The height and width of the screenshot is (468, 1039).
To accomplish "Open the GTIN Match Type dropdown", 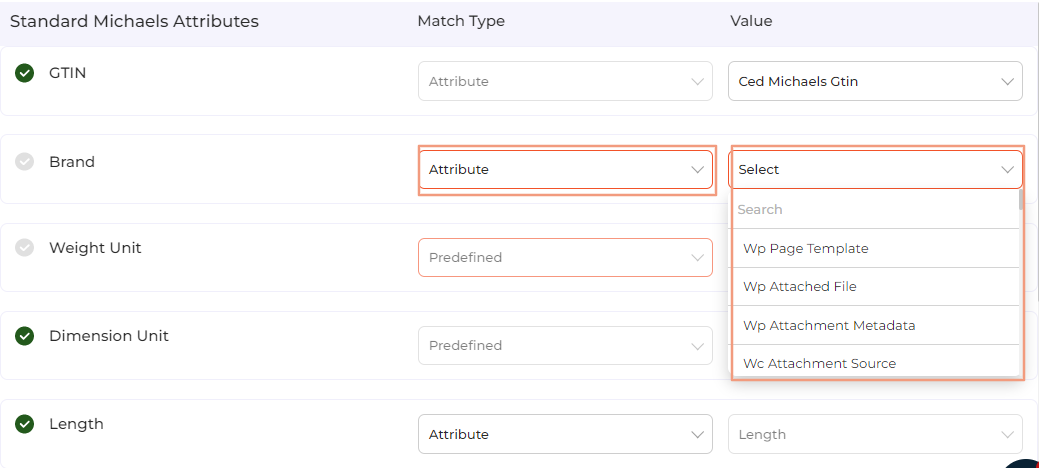I will point(565,82).
